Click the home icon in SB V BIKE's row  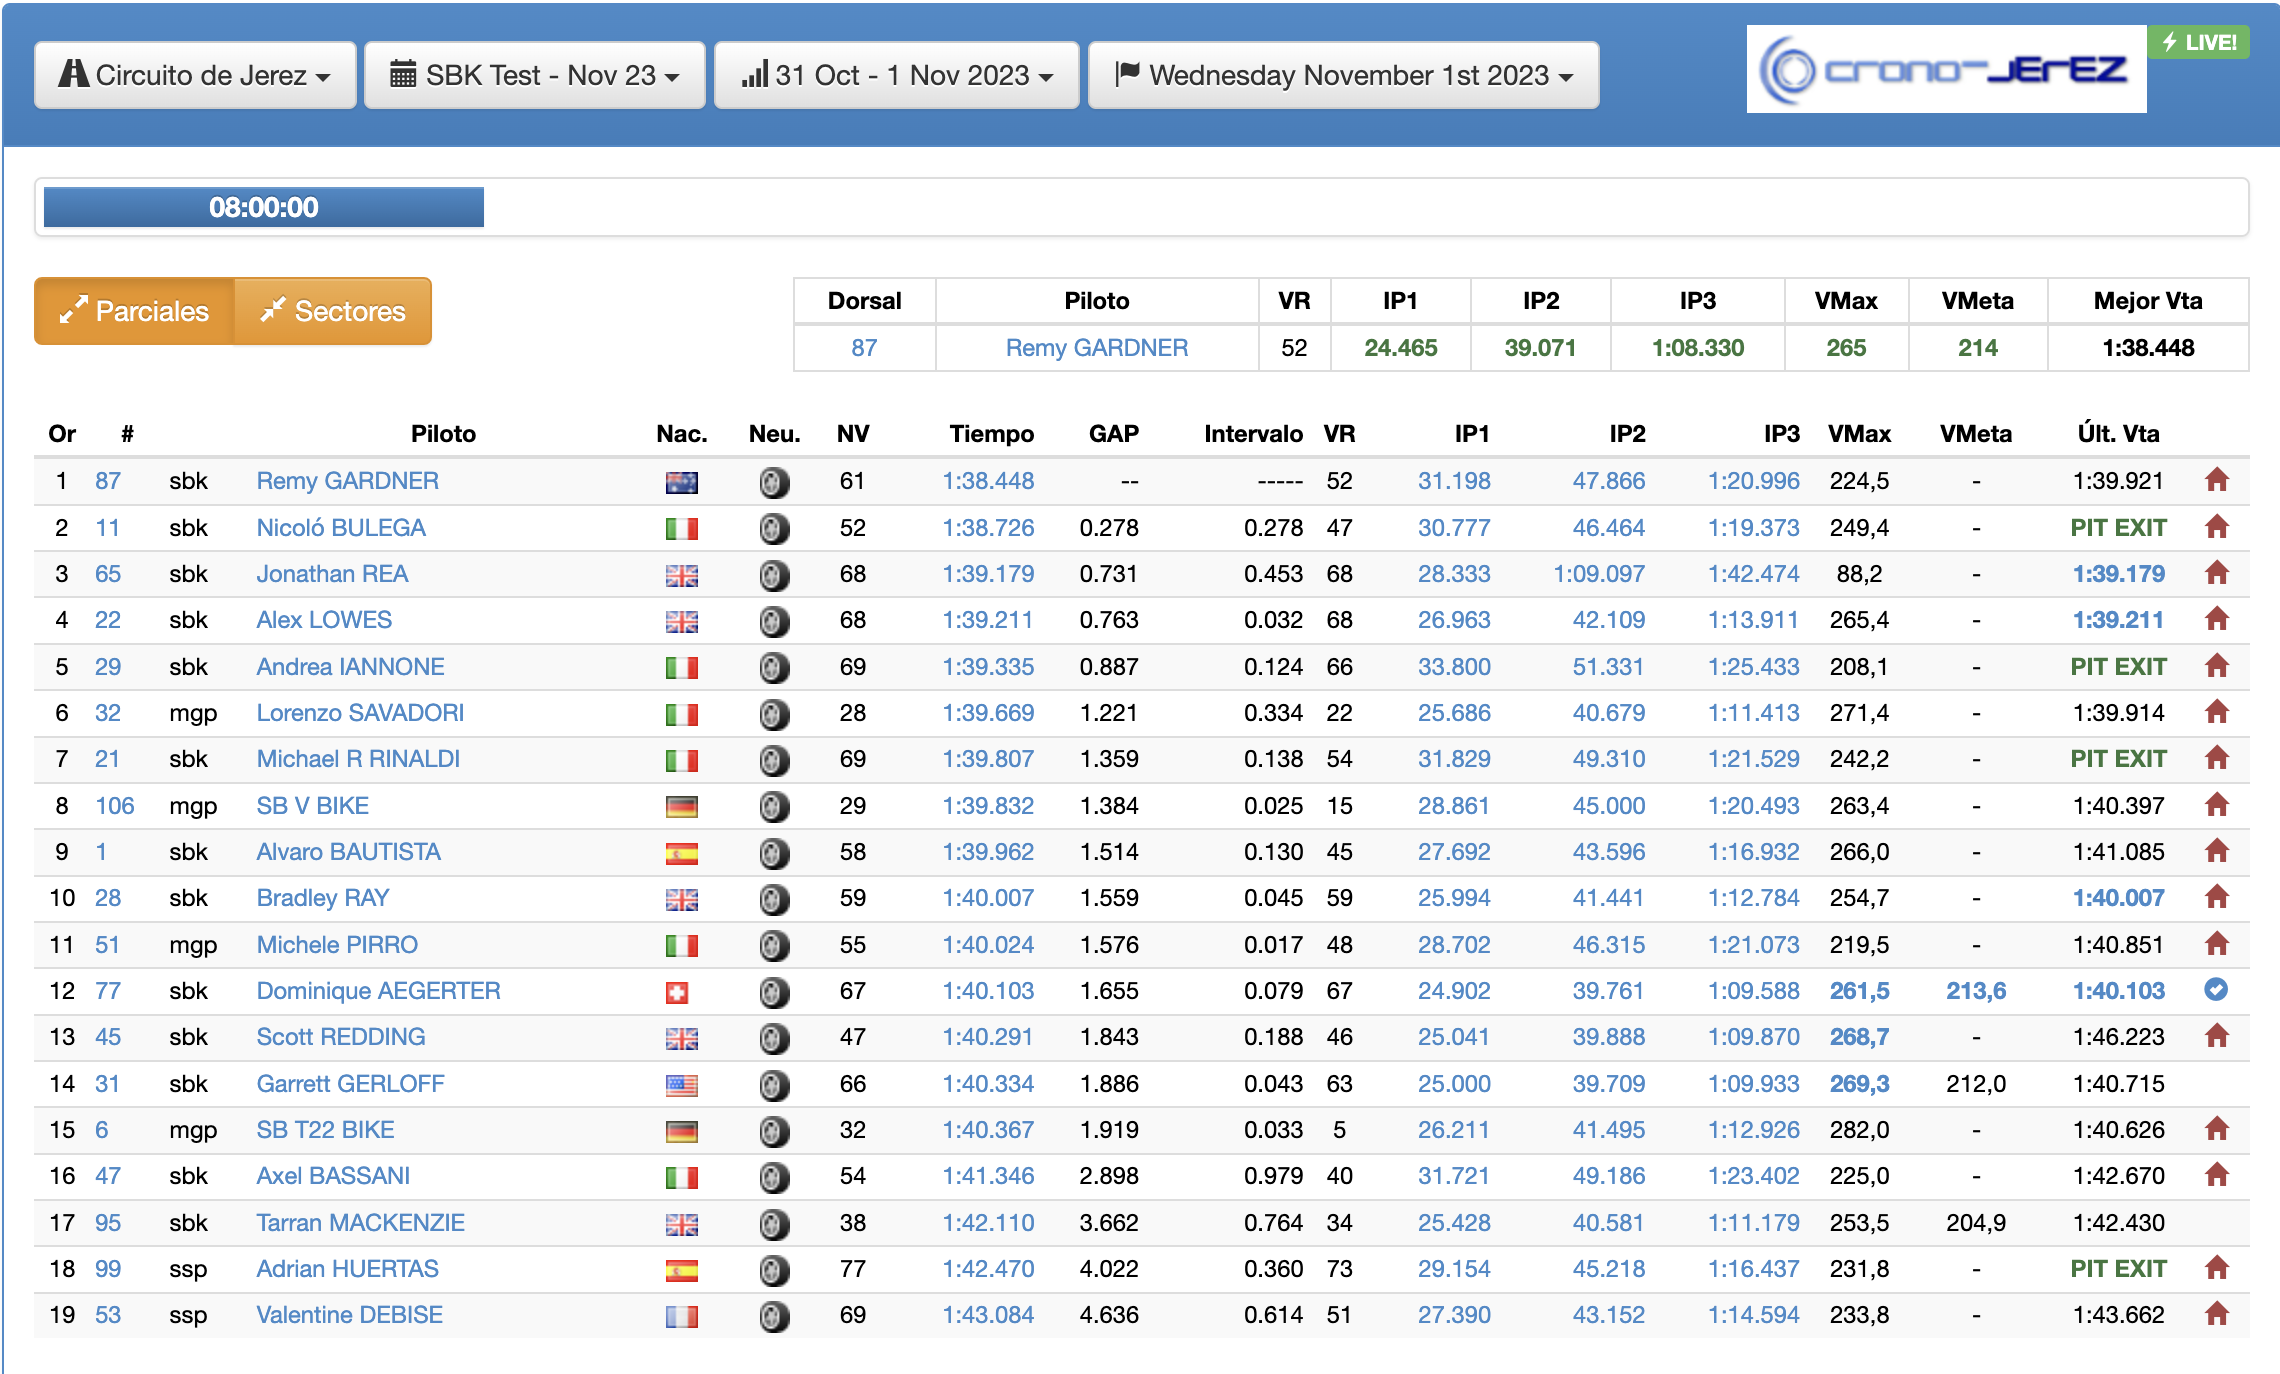click(x=2217, y=804)
